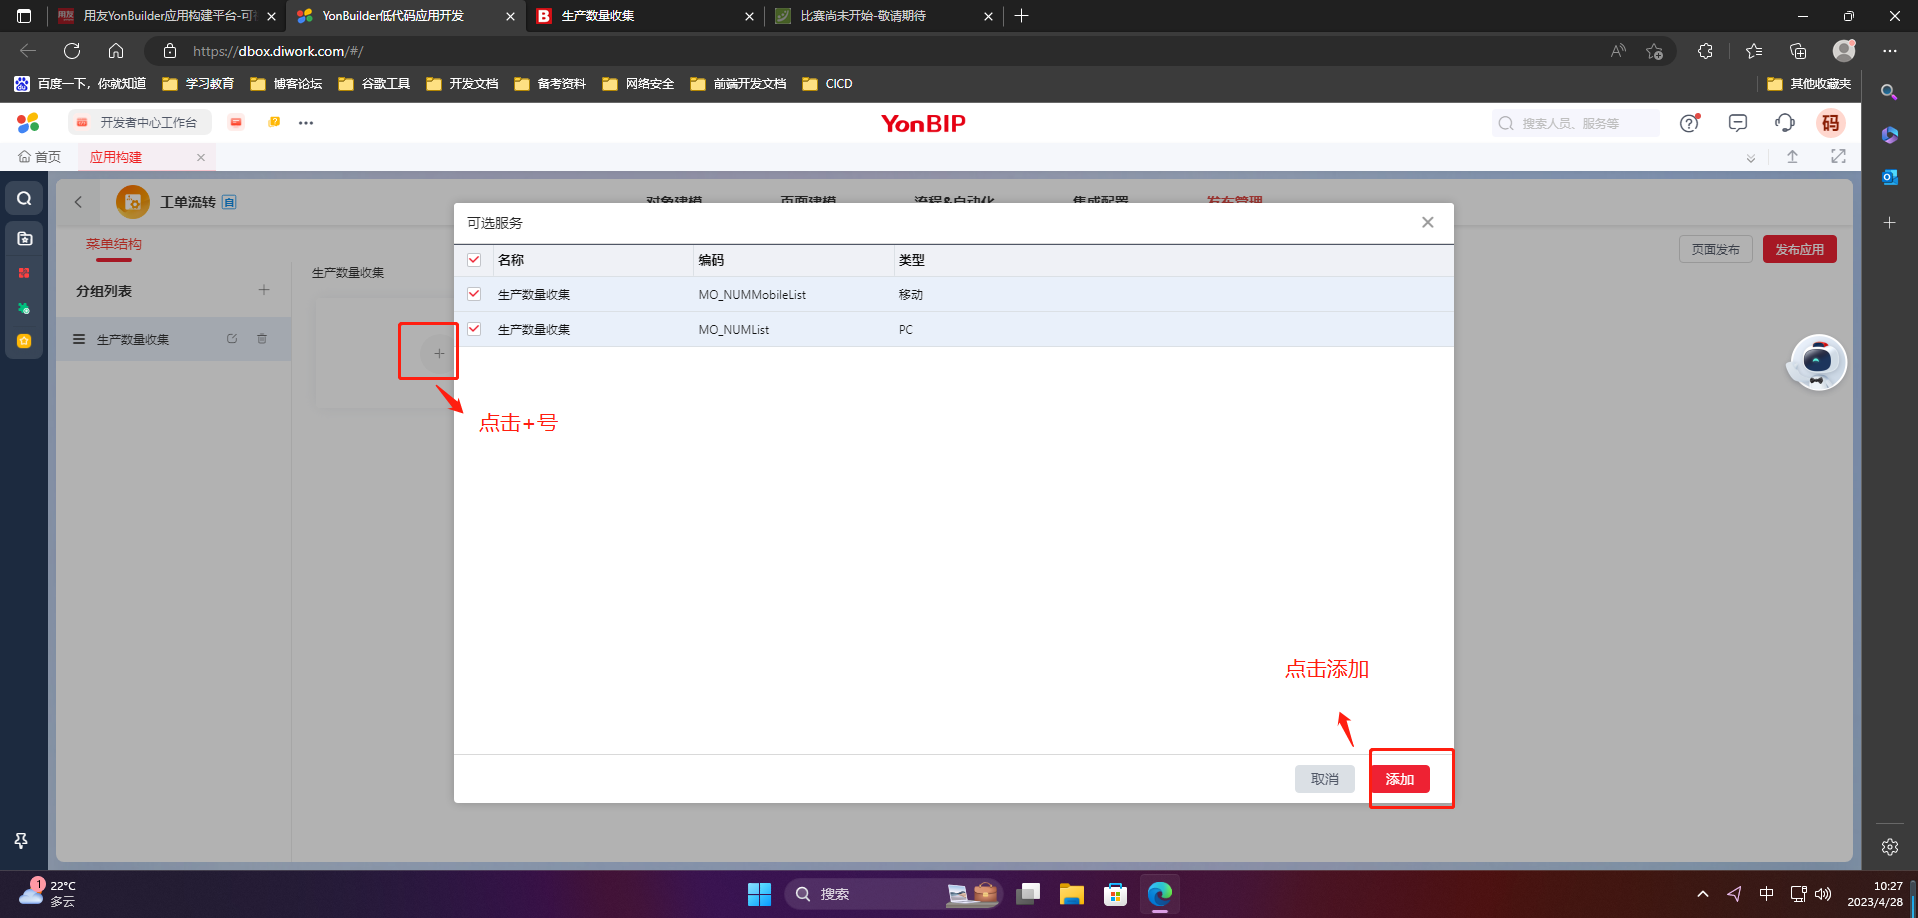Click the user avatar 码
Screen dimensions: 1918x918
1831,123
